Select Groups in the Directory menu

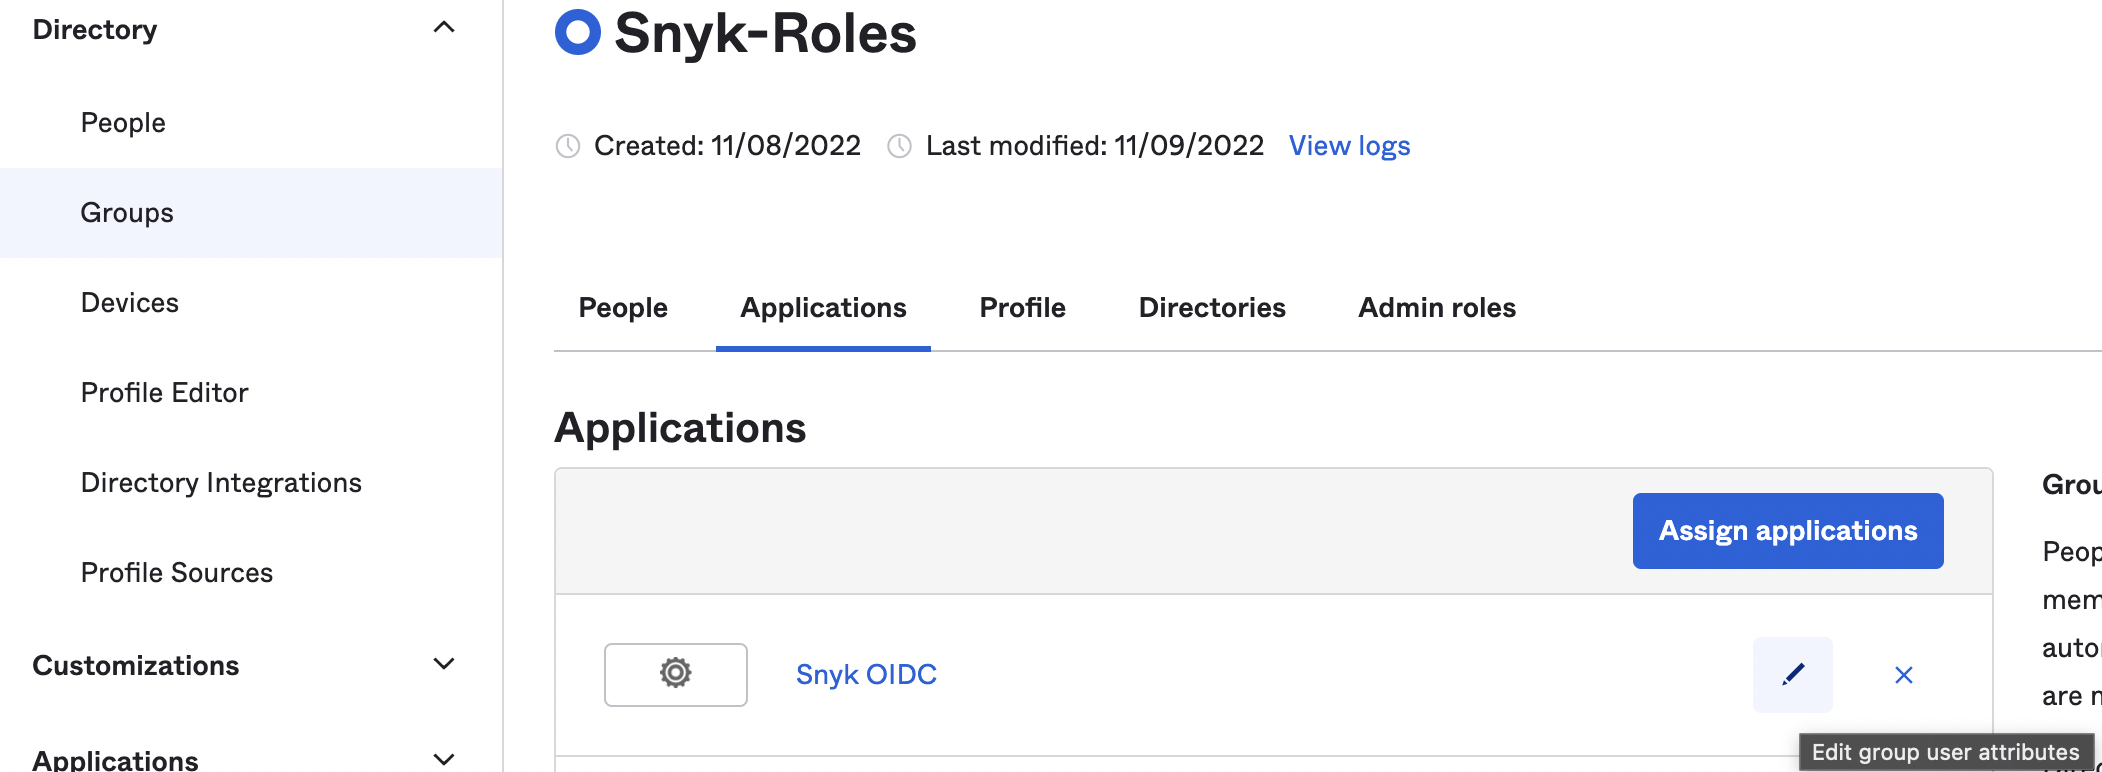click(127, 213)
